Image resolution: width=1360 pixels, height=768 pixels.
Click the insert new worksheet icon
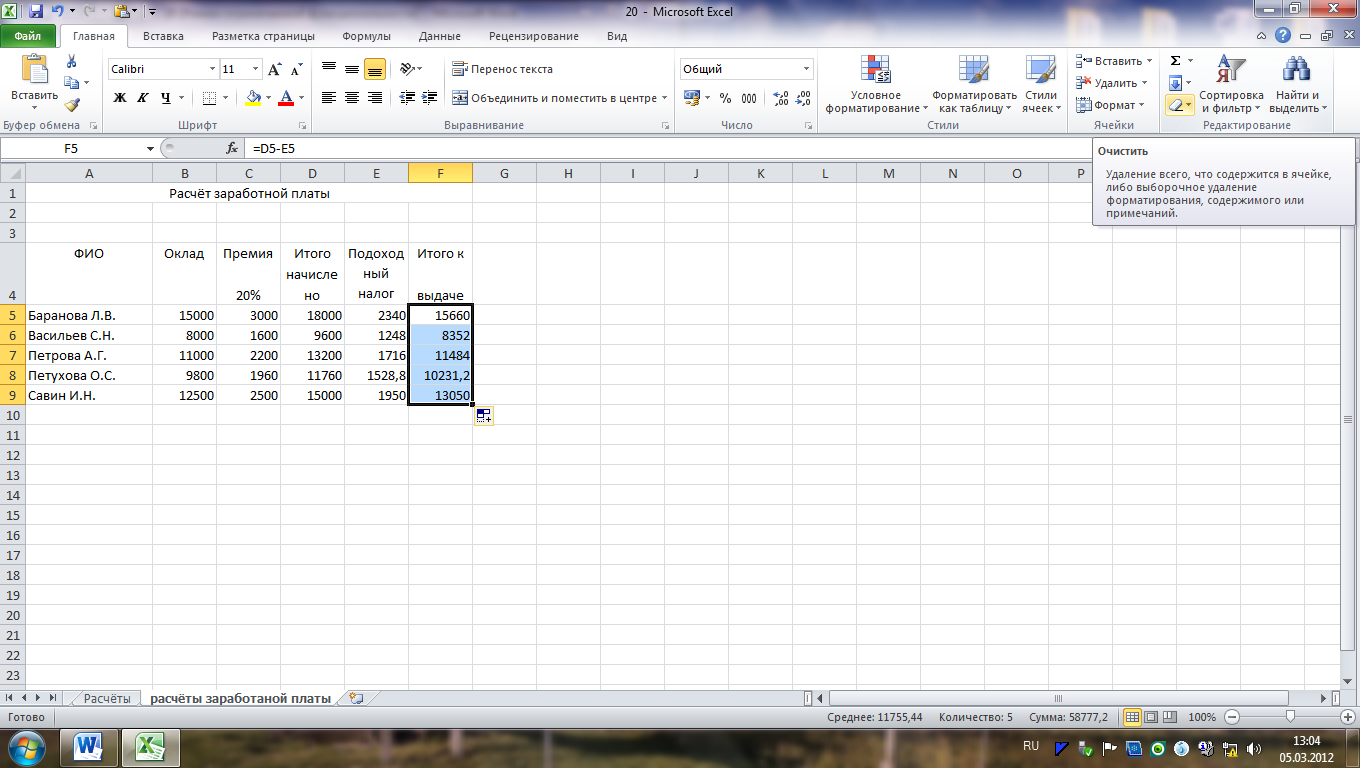pos(356,698)
